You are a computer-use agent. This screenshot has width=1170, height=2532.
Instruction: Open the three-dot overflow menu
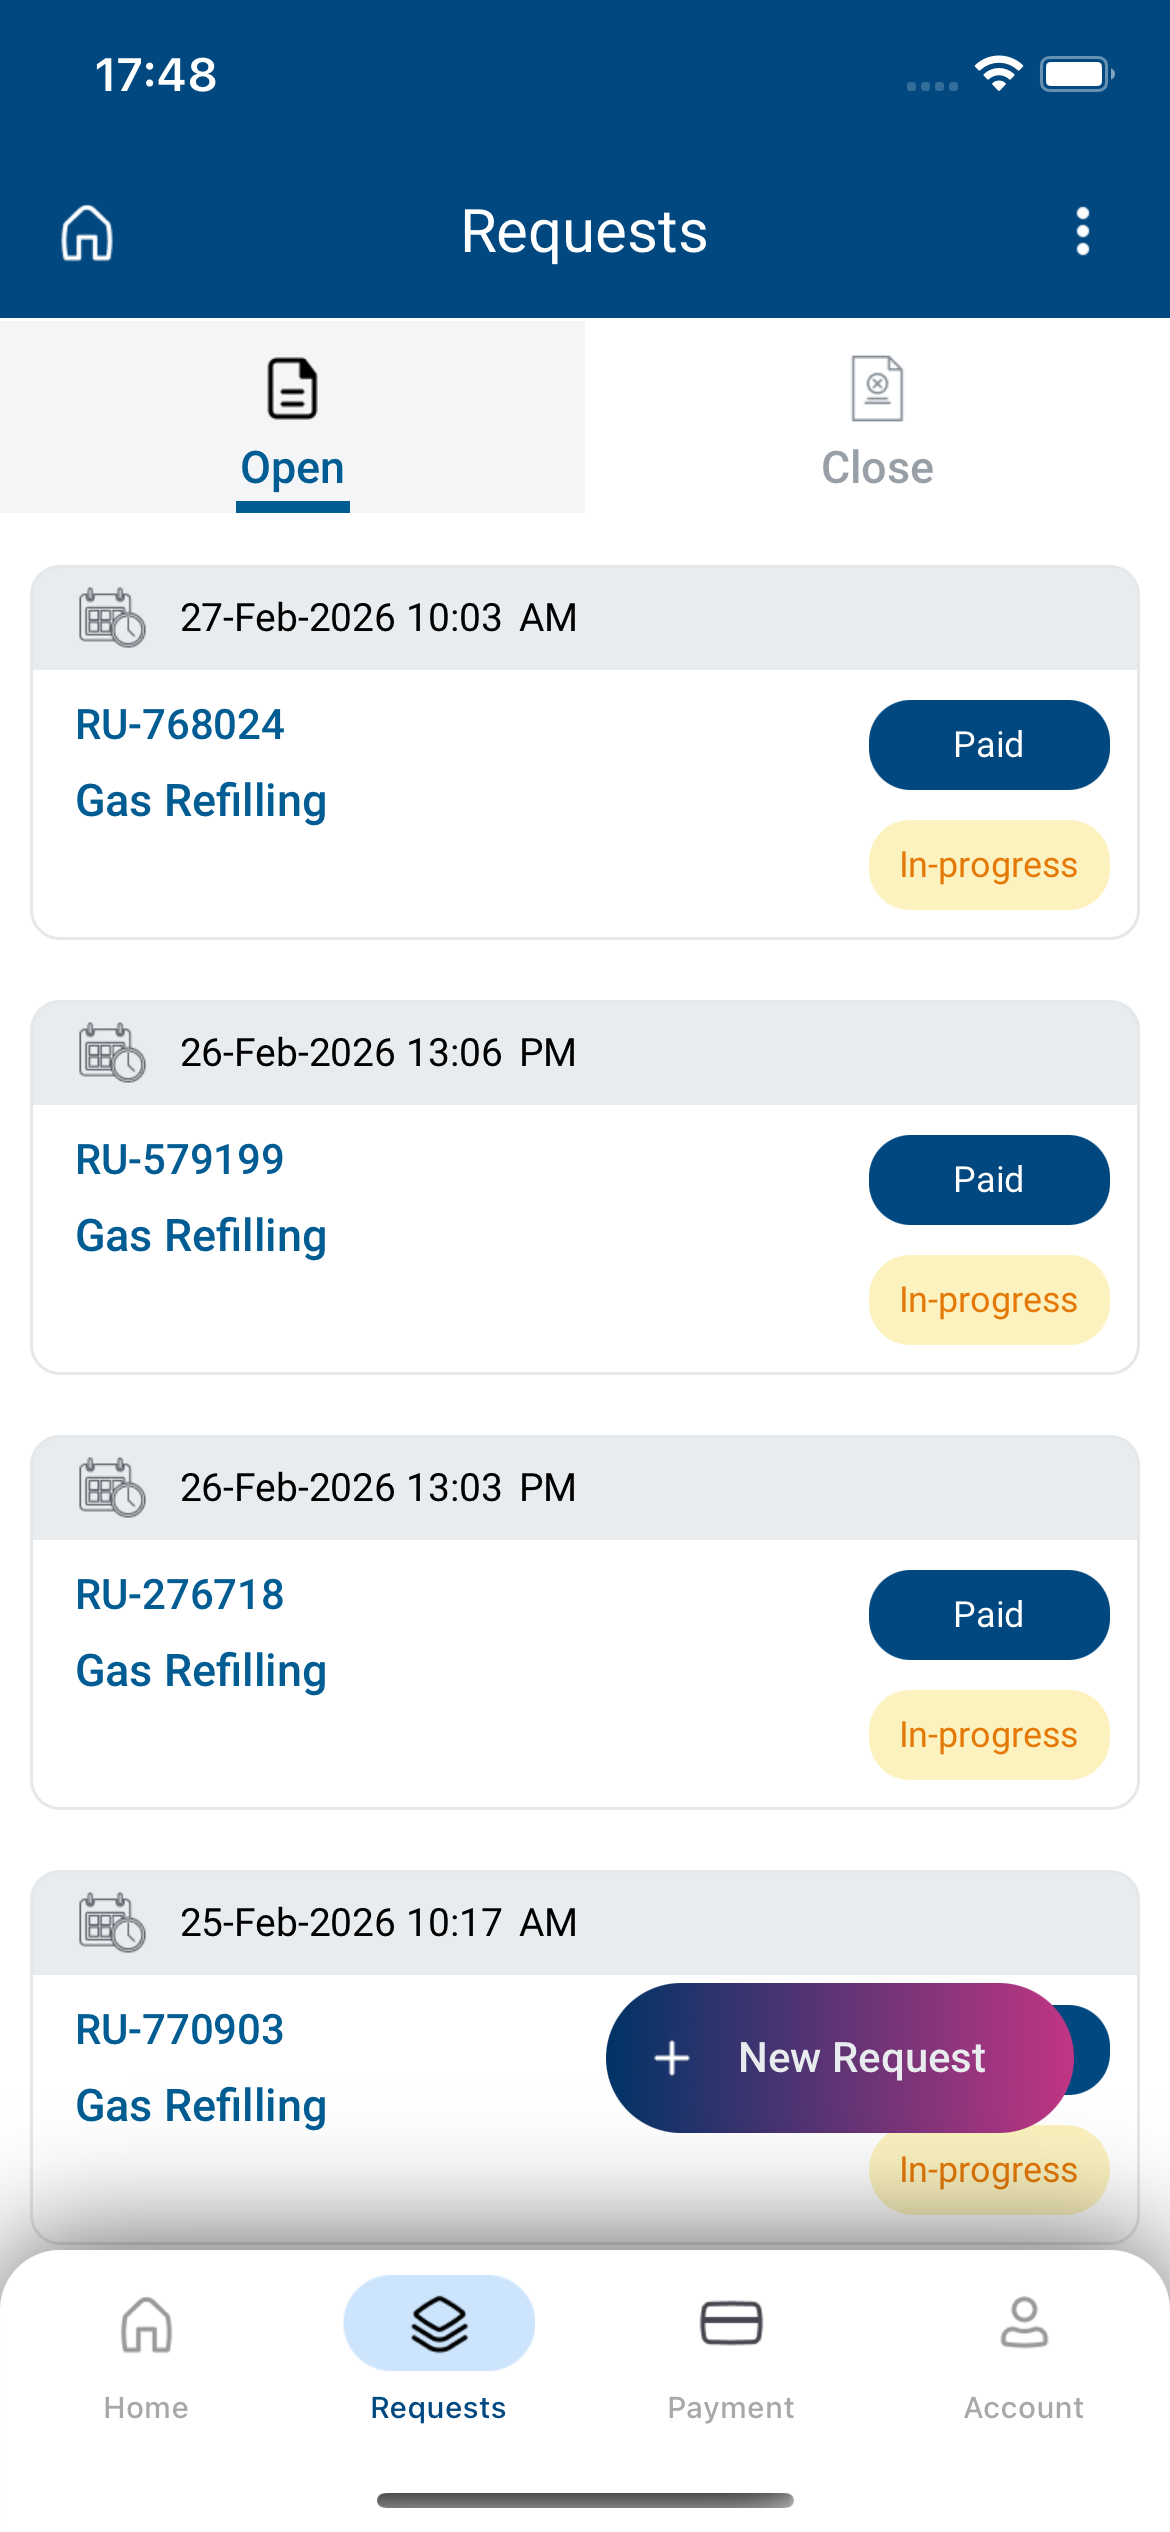tap(1082, 232)
